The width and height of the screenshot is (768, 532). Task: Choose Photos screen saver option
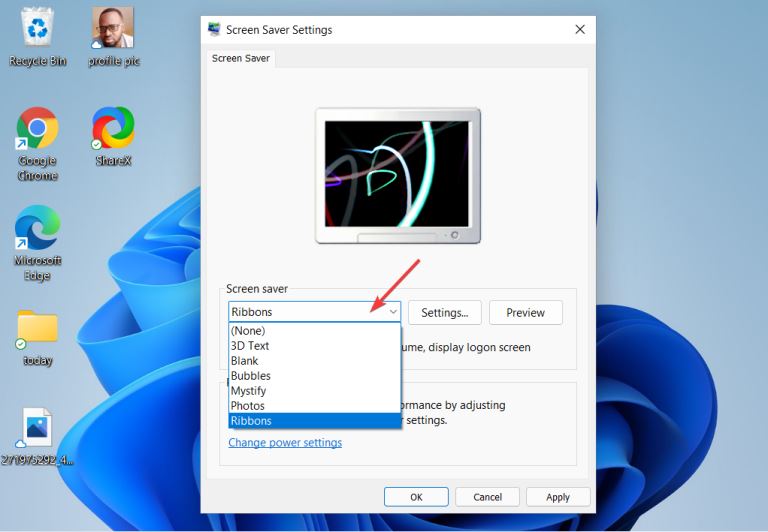pos(314,406)
